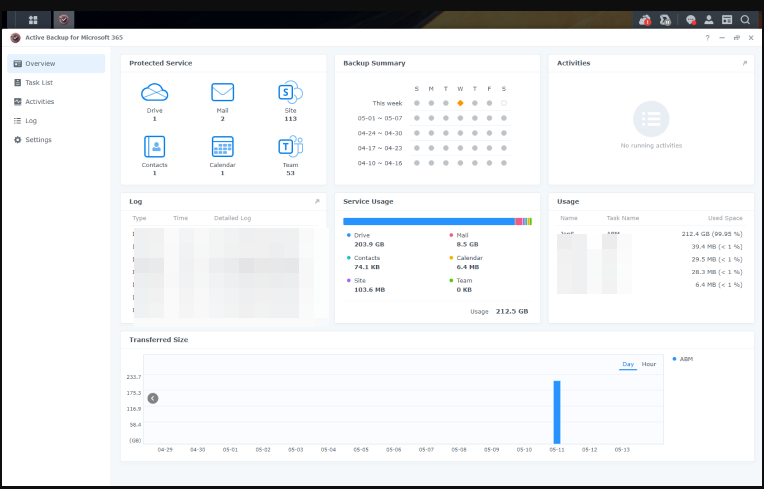Click the total Usage 212.5 GB value
The height and width of the screenshot is (489, 764).
point(512,311)
